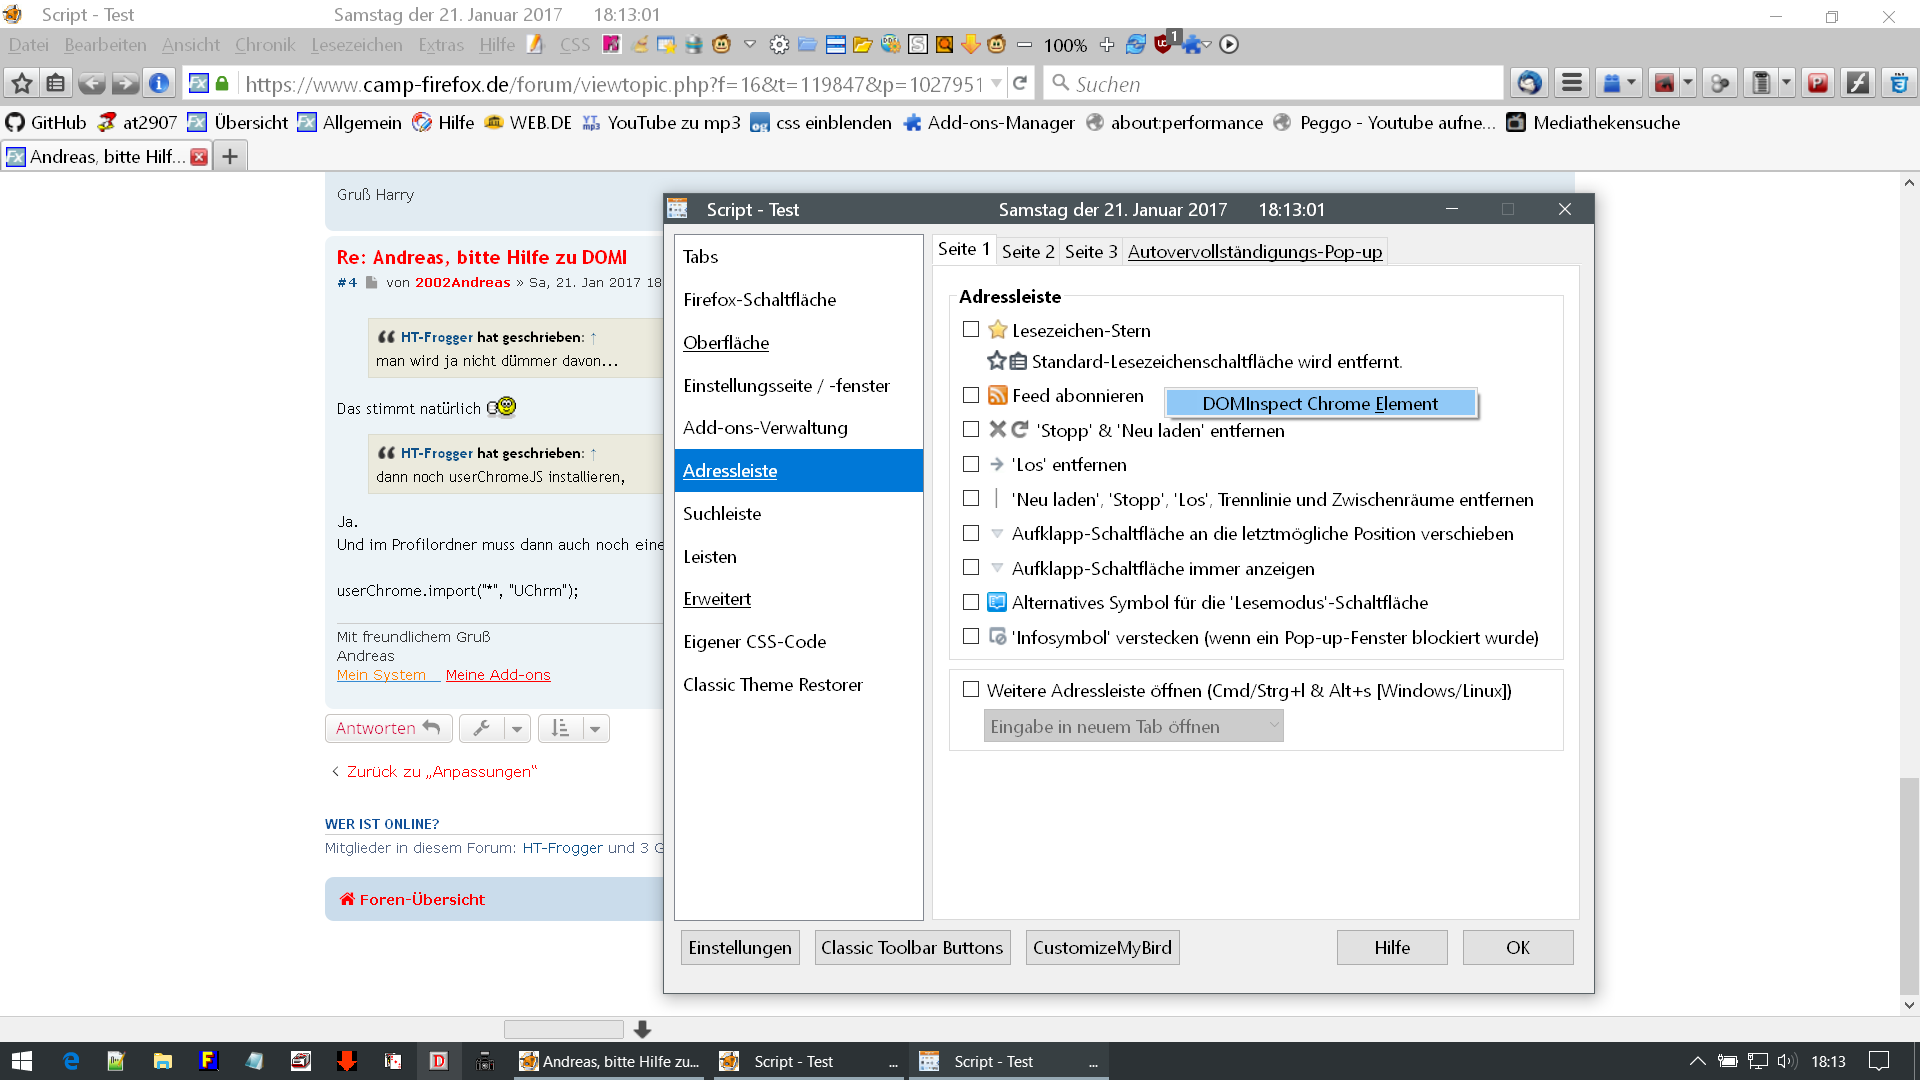The image size is (1920, 1080).
Task: Click the Classic Toolbar Buttons button
Action: click(x=911, y=948)
